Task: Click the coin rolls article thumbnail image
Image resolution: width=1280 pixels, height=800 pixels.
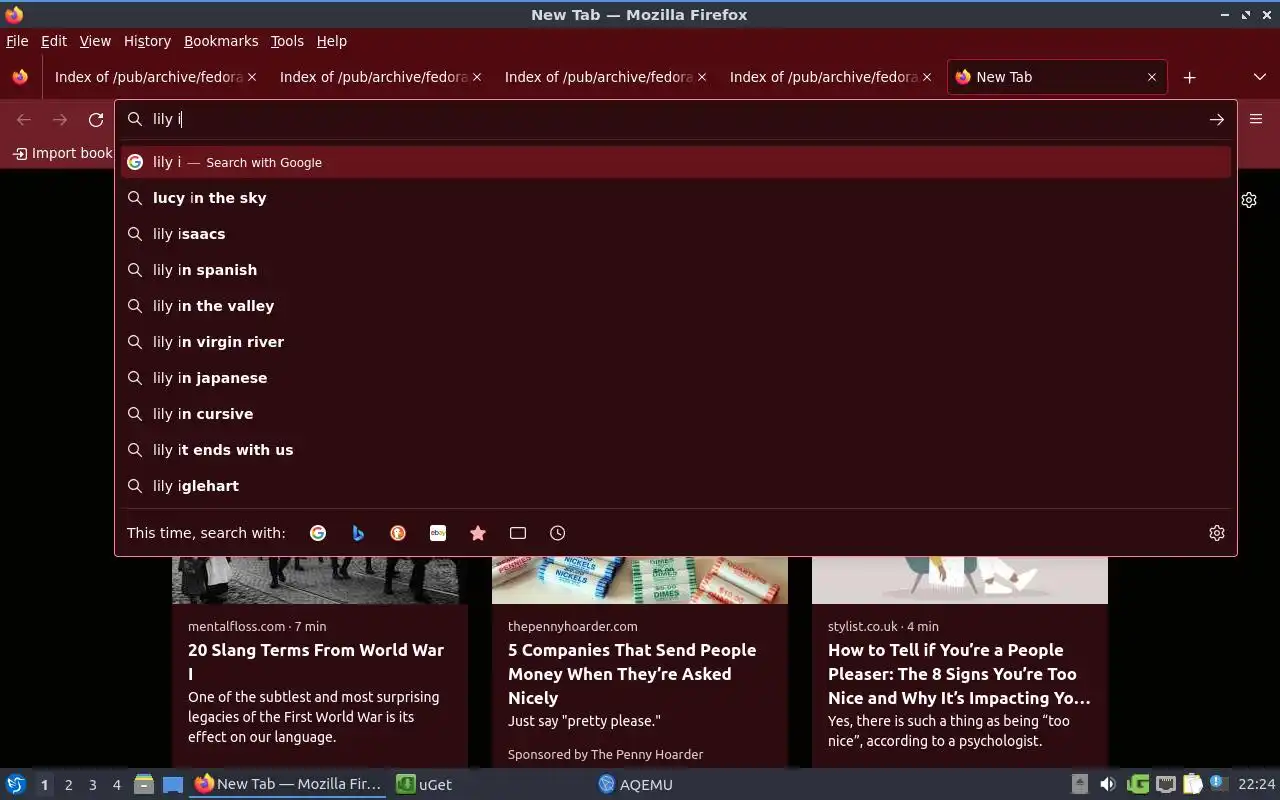Action: pos(640,580)
